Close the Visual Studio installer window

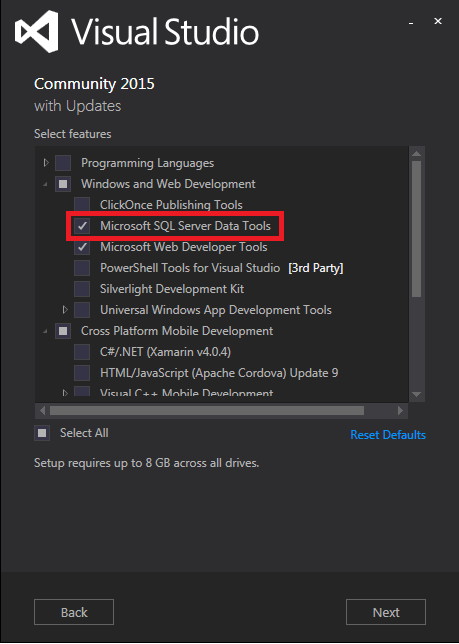(x=438, y=21)
